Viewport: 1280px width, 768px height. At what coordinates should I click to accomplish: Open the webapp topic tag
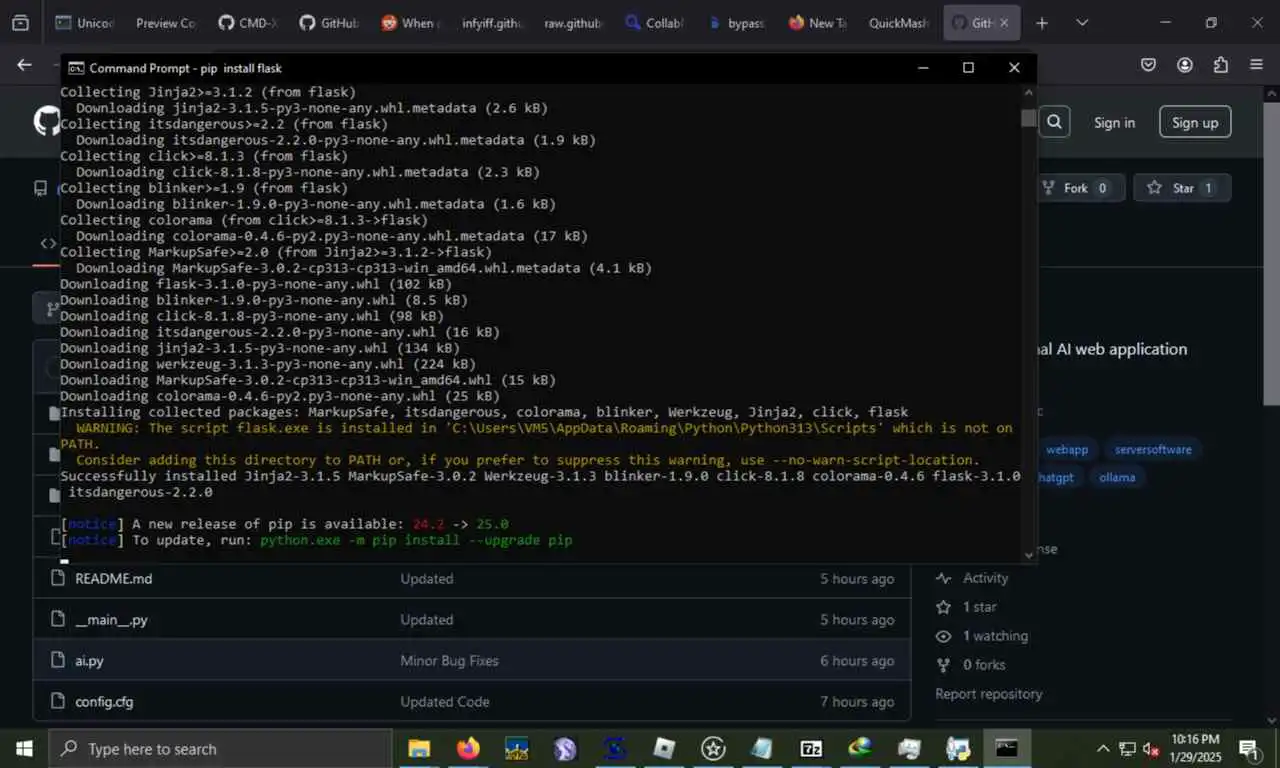click(x=1066, y=450)
